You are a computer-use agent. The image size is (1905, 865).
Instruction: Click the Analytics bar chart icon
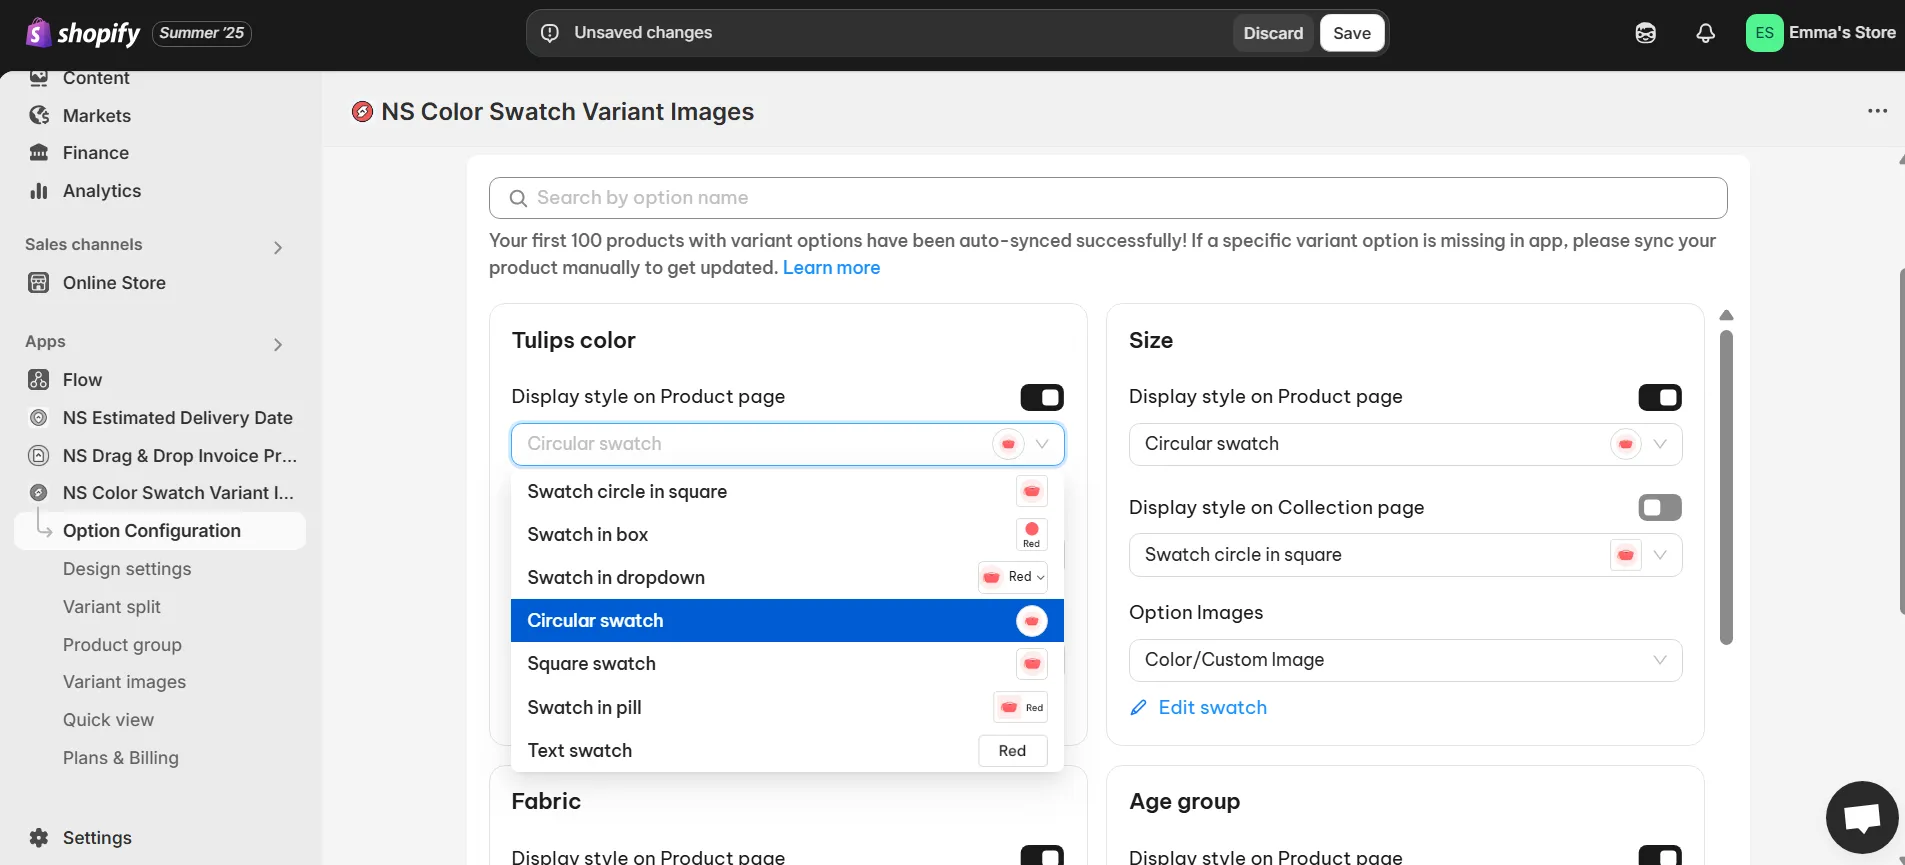tap(39, 191)
